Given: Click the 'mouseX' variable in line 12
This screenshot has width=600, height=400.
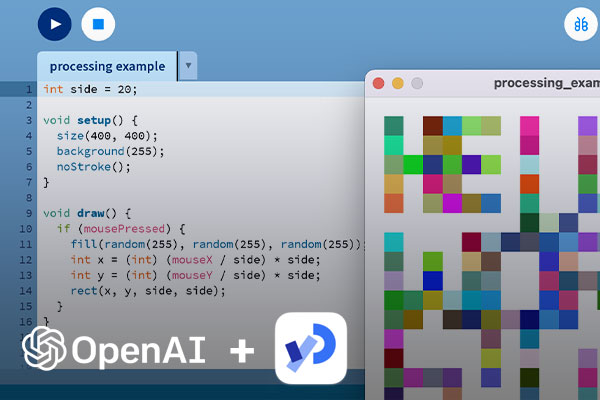Looking at the screenshot, I should tap(192, 260).
